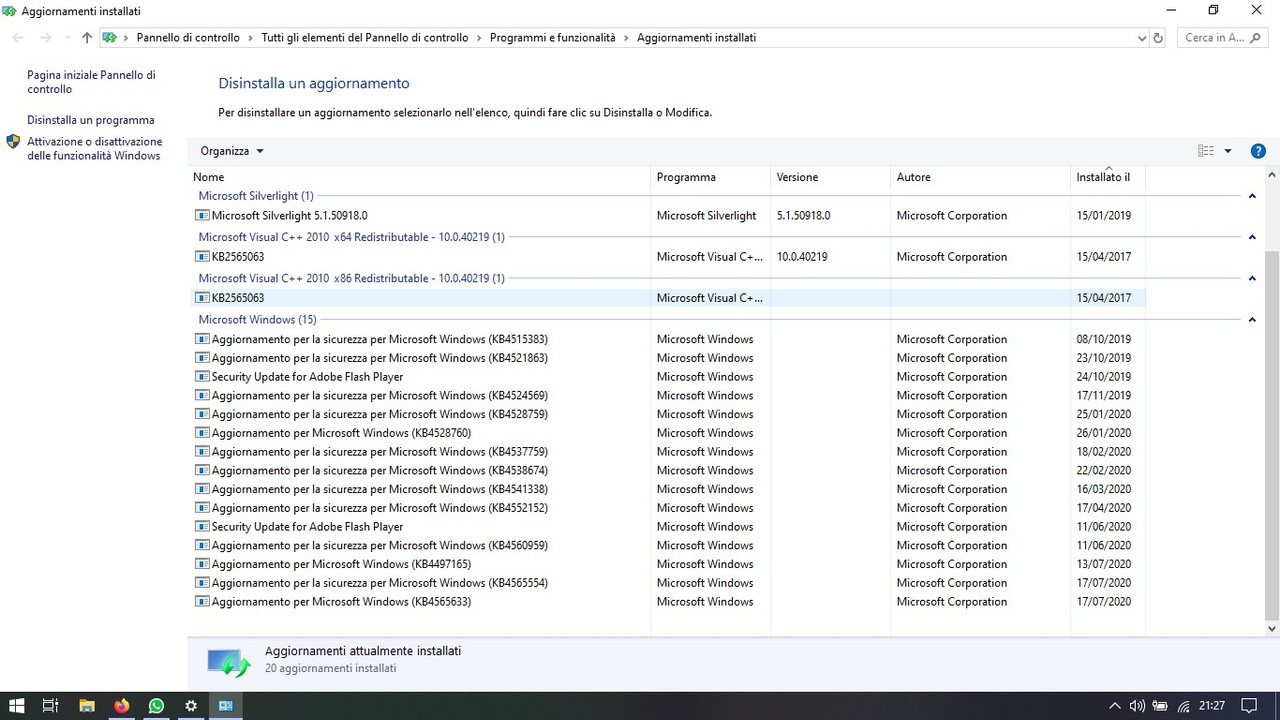
Task: Open recent locations dropdown beside navigation arrows
Action: (x=67, y=38)
